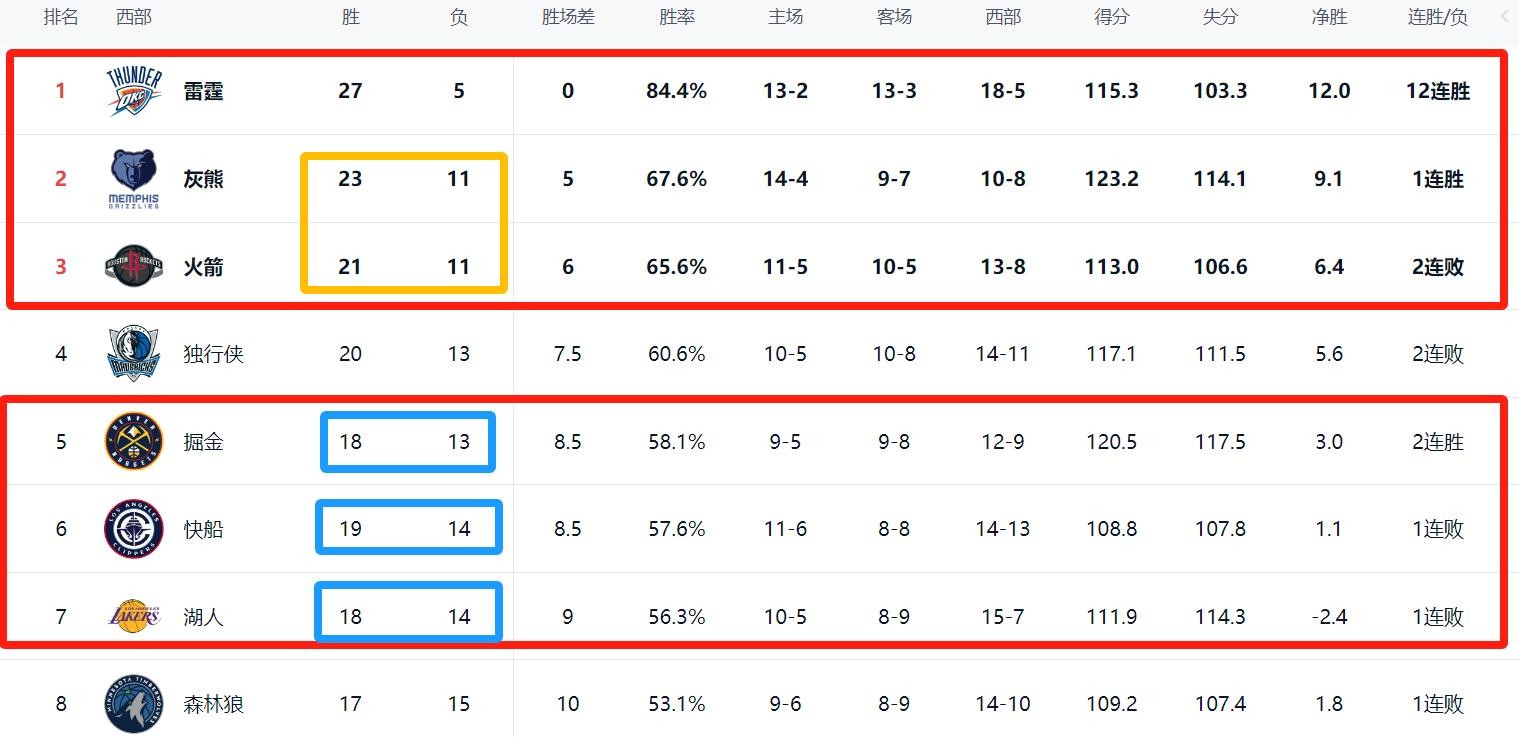Click the 失分 column header
This screenshot has width=1519, height=737.
pyautogui.click(x=1220, y=18)
